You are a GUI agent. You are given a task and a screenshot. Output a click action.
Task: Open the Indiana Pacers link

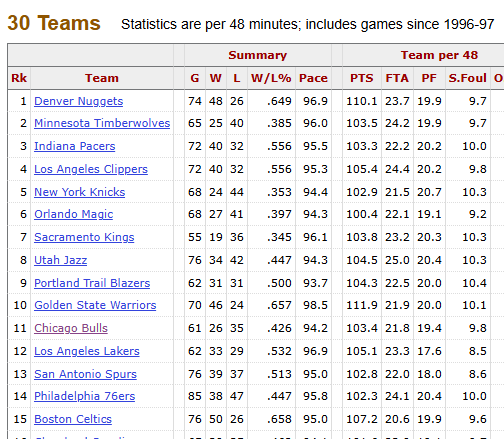(75, 146)
